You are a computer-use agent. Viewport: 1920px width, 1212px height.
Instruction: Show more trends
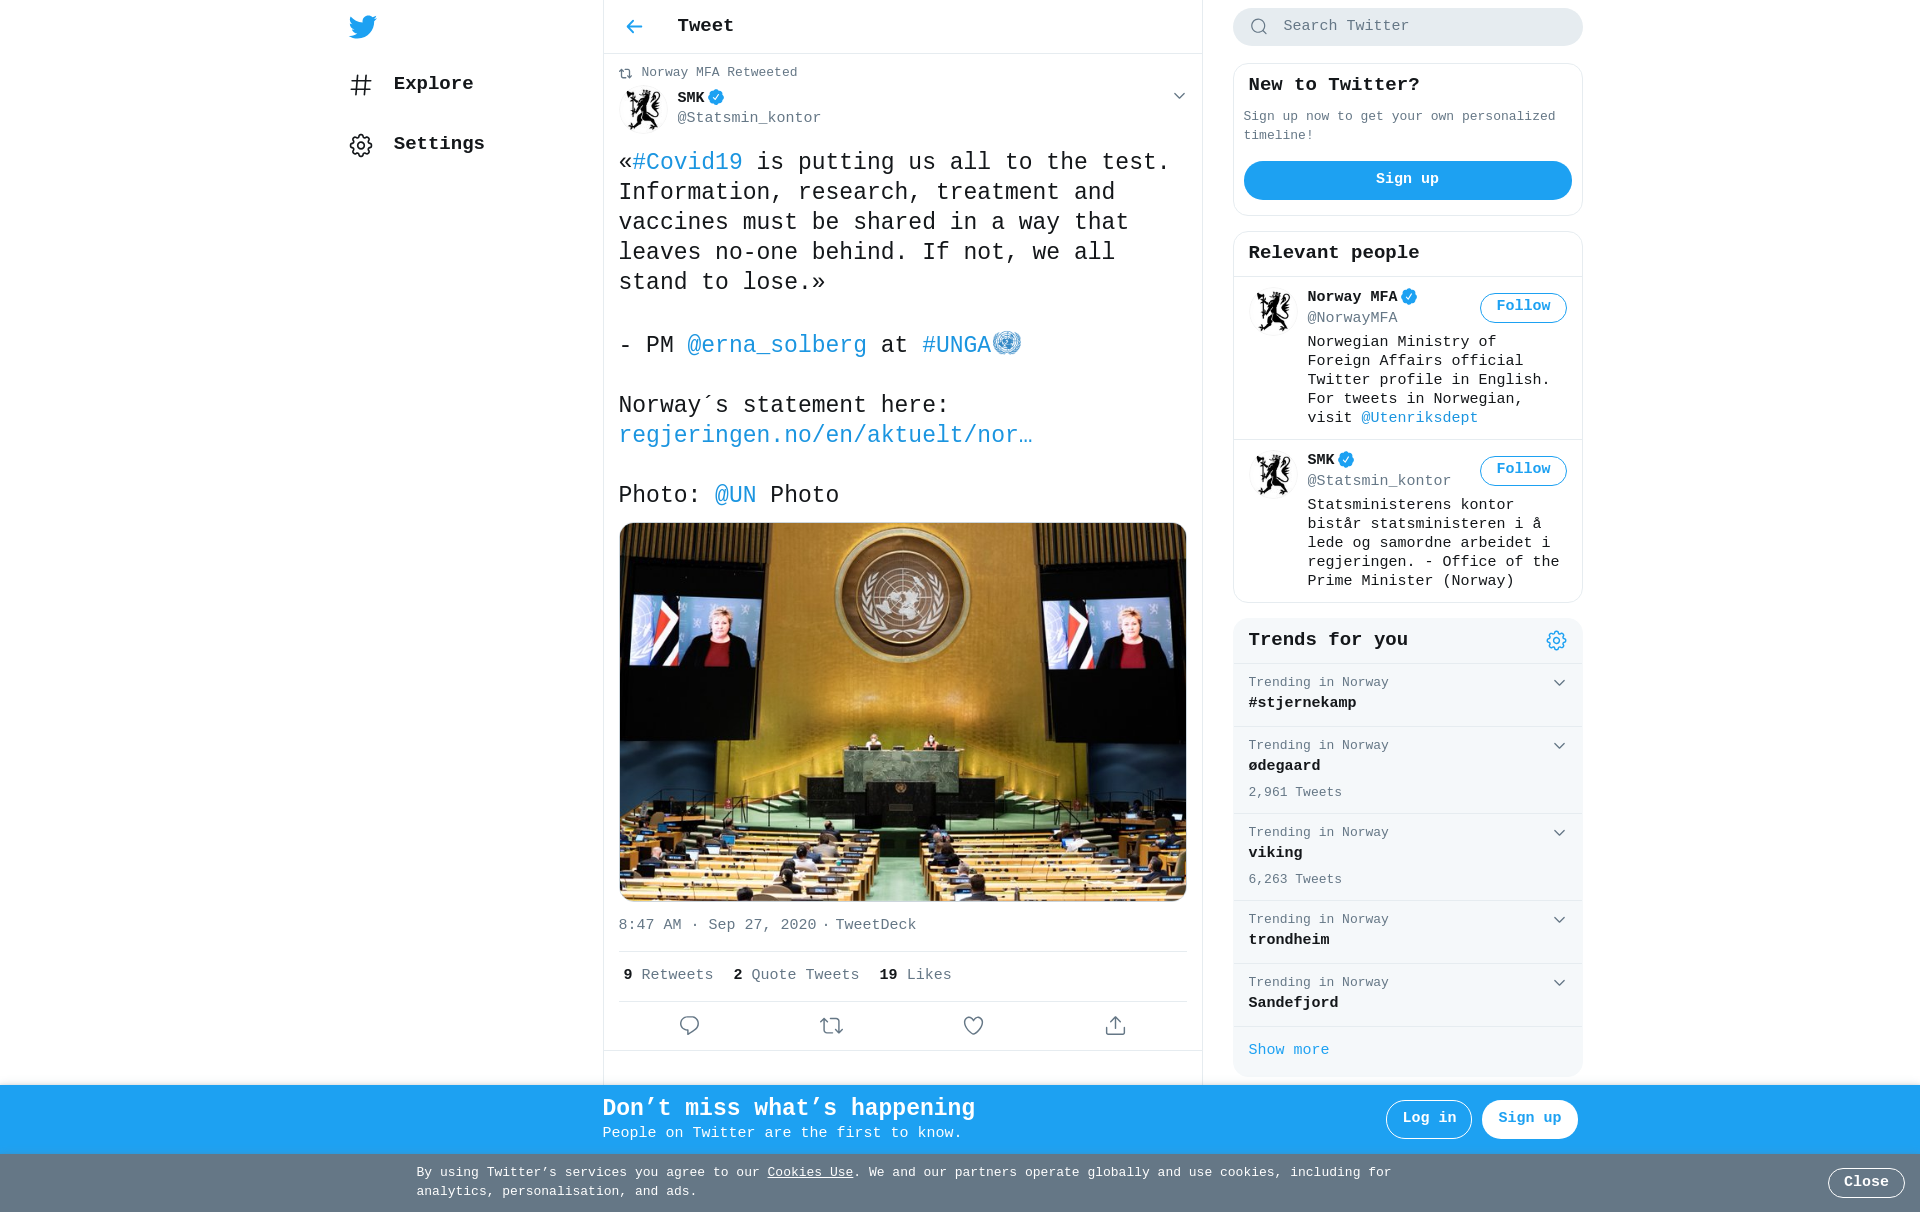pyautogui.click(x=1288, y=1050)
